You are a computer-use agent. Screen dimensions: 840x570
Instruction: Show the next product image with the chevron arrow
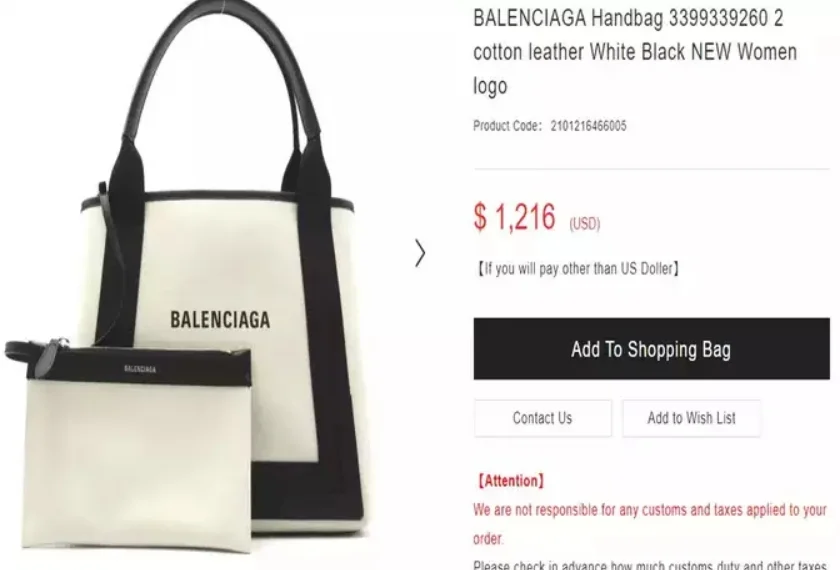[x=420, y=253]
